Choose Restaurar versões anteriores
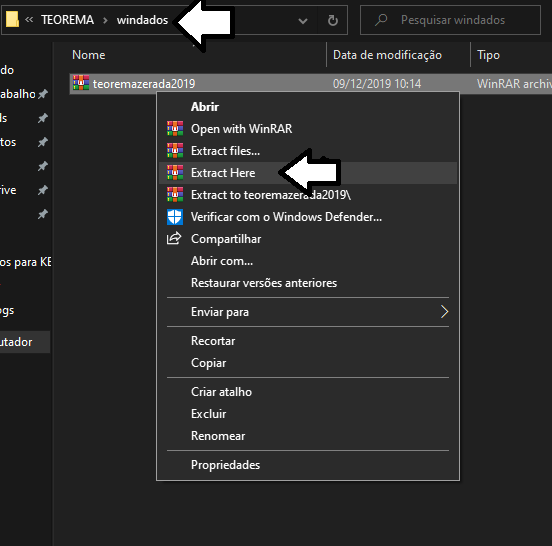The height and width of the screenshot is (546, 552). click(x=308, y=283)
